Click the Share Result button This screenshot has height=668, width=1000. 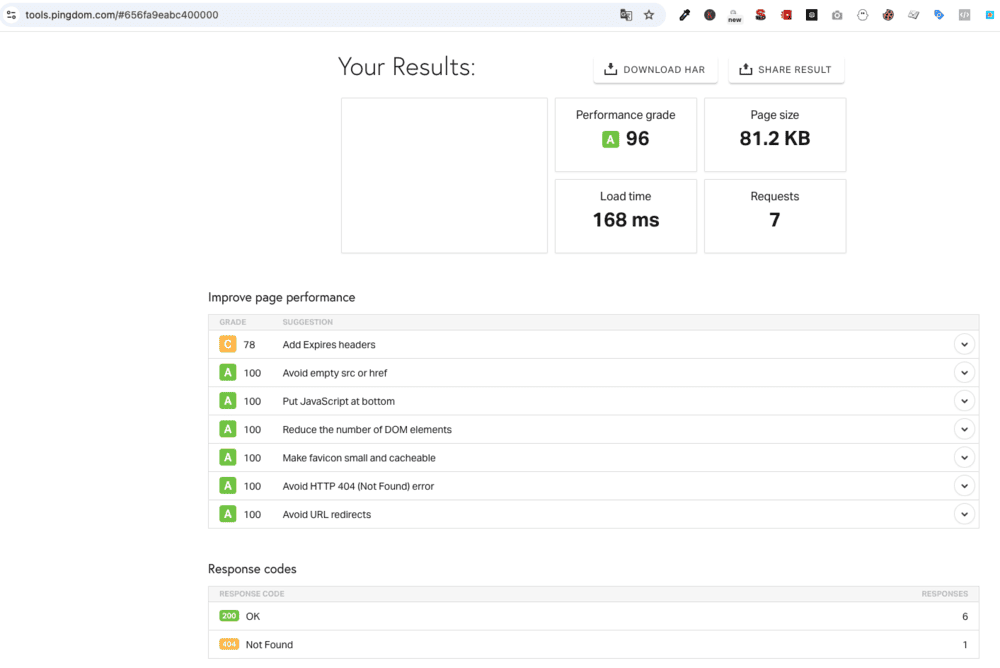click(x=786, y=70)
